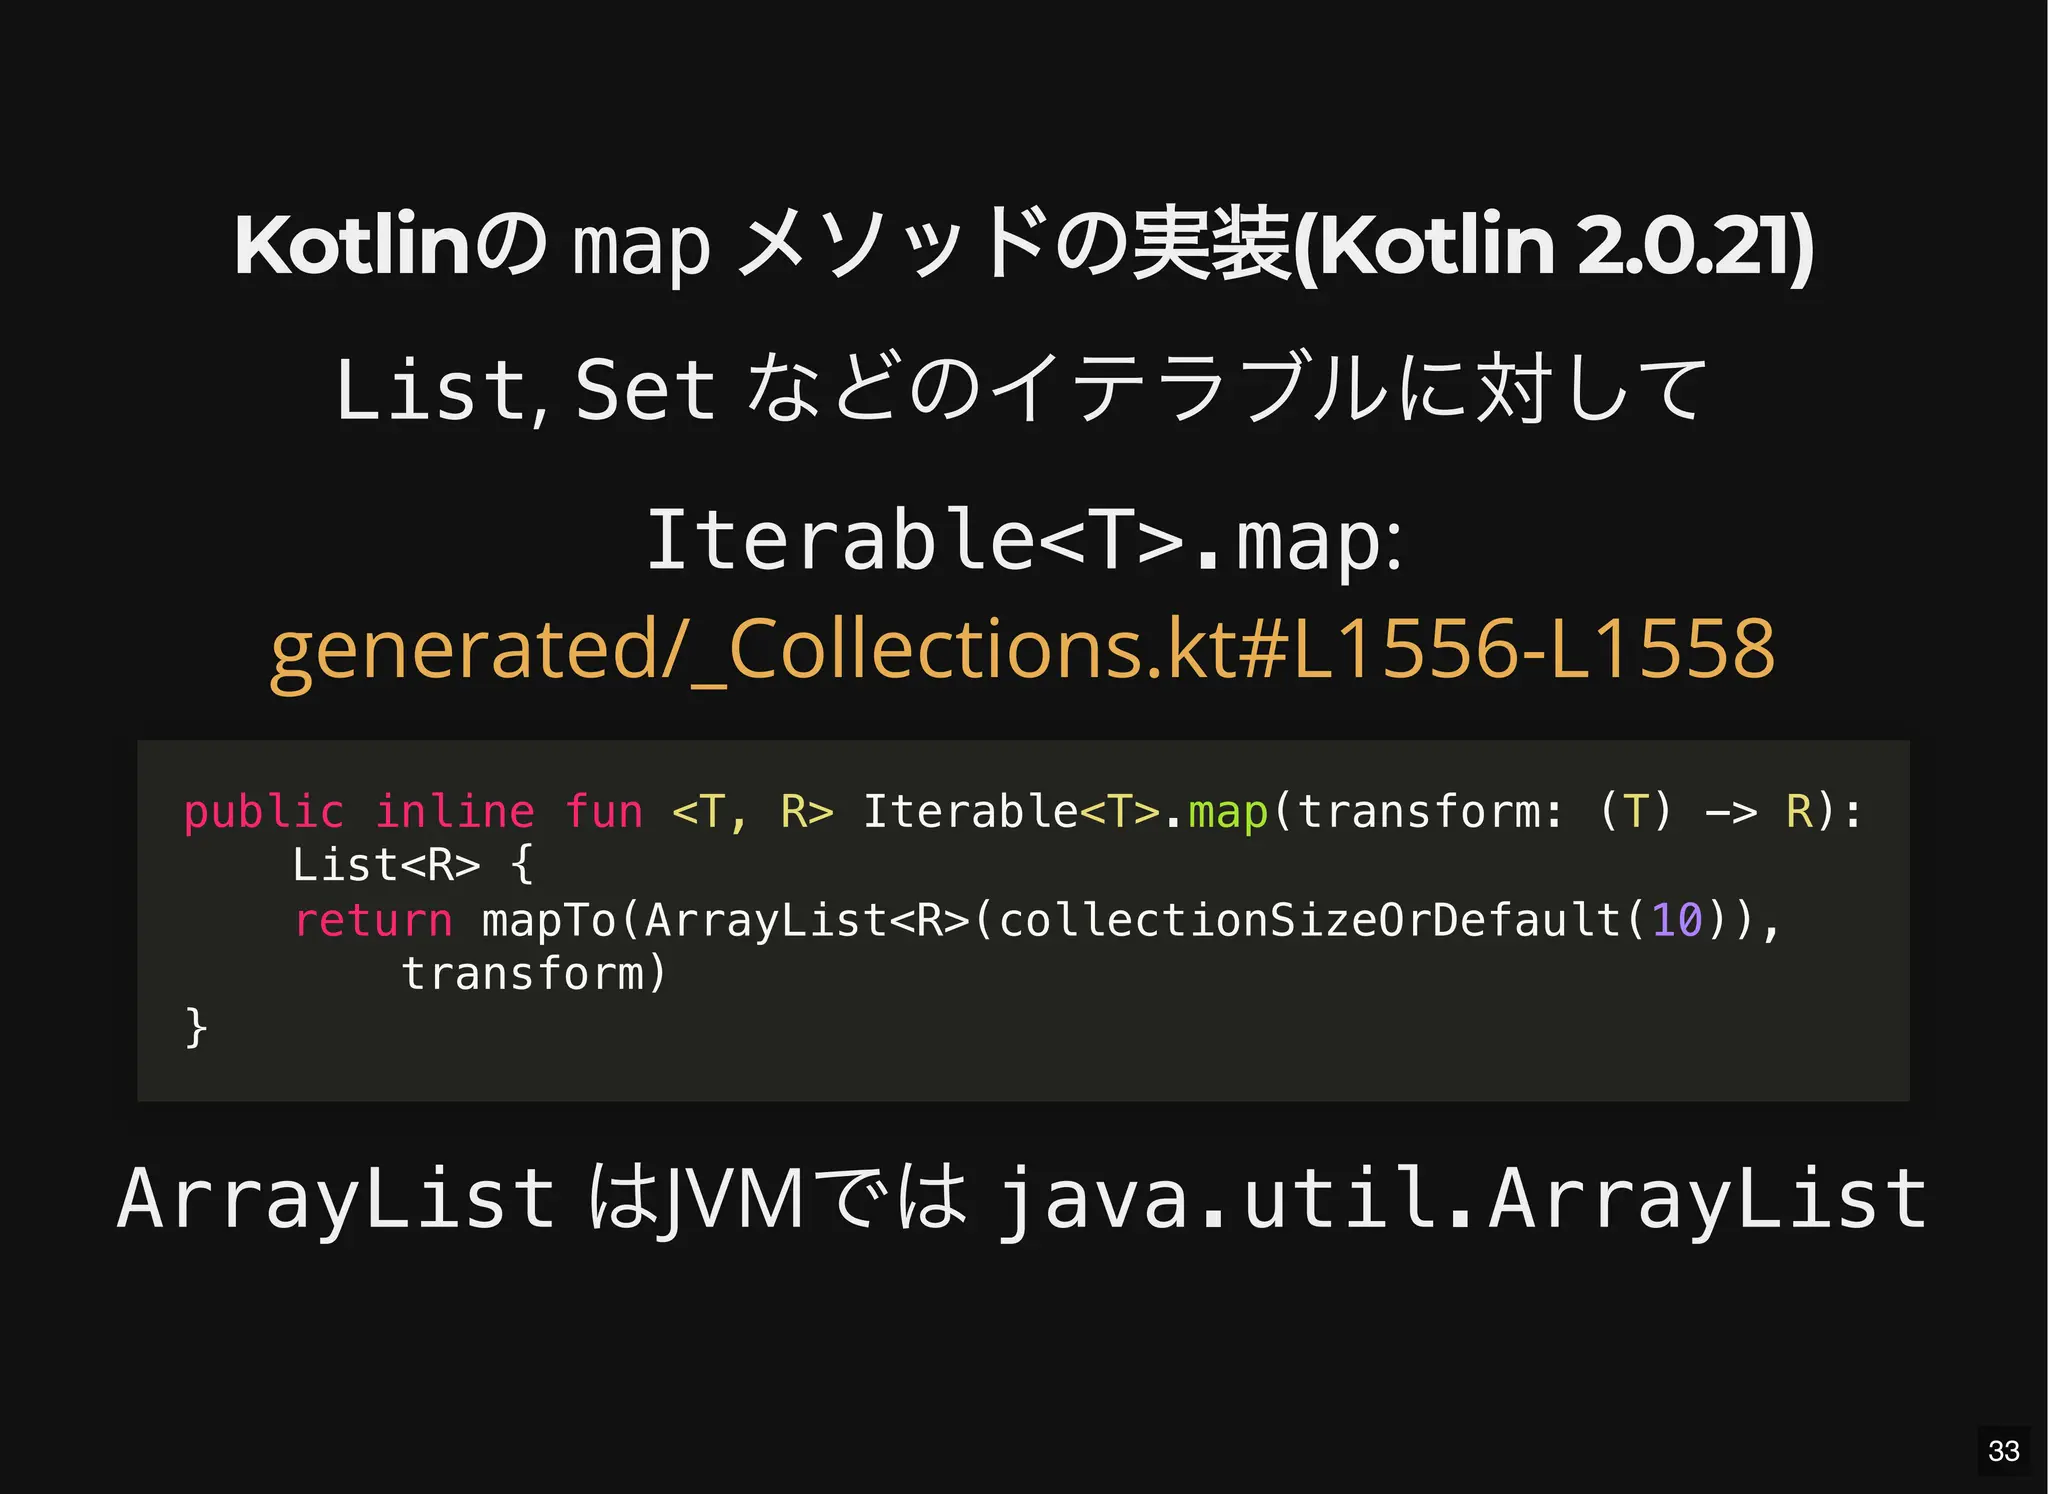Click the code line 'List<R> {'
The image size is (2048, 1494).
tap(413, 865)
